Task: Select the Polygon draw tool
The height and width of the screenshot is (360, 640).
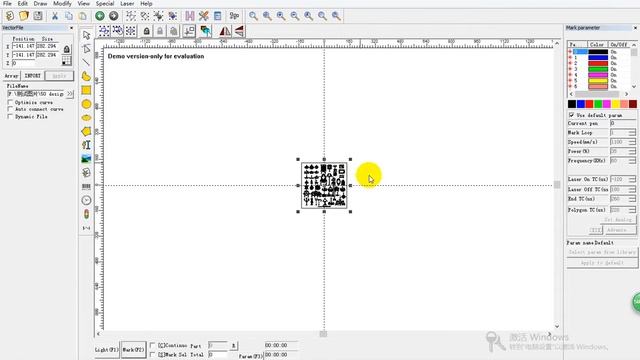Action: coord(86,131)
